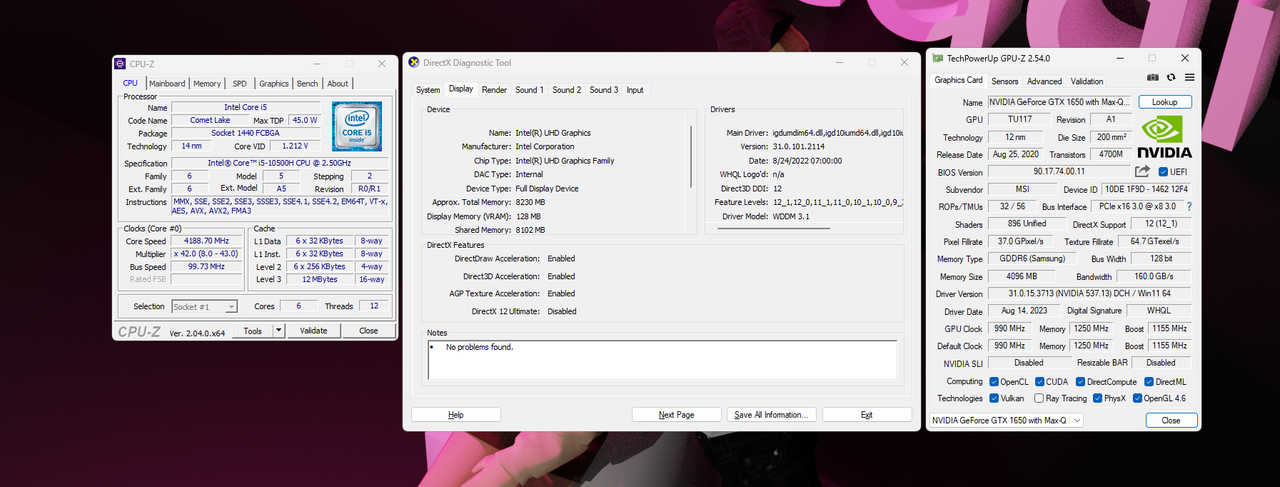Open the Validation tab in GPU-Z
This screenshot has width=1280, height=487.
point(1087,81)
